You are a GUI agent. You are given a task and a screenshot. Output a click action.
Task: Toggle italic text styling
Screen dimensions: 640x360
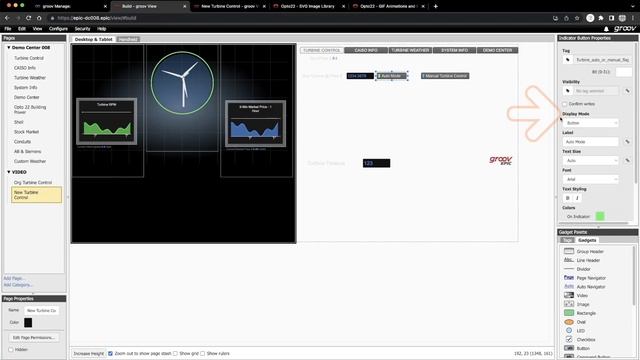[x=577, y=198]
